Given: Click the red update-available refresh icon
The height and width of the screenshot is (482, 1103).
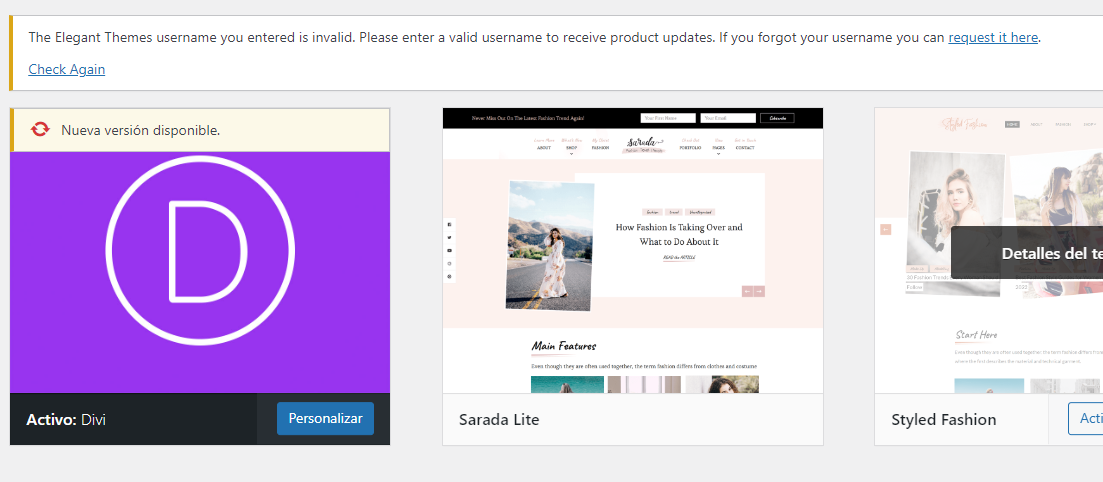Looking at the screenshot, I should click(40, 129).
